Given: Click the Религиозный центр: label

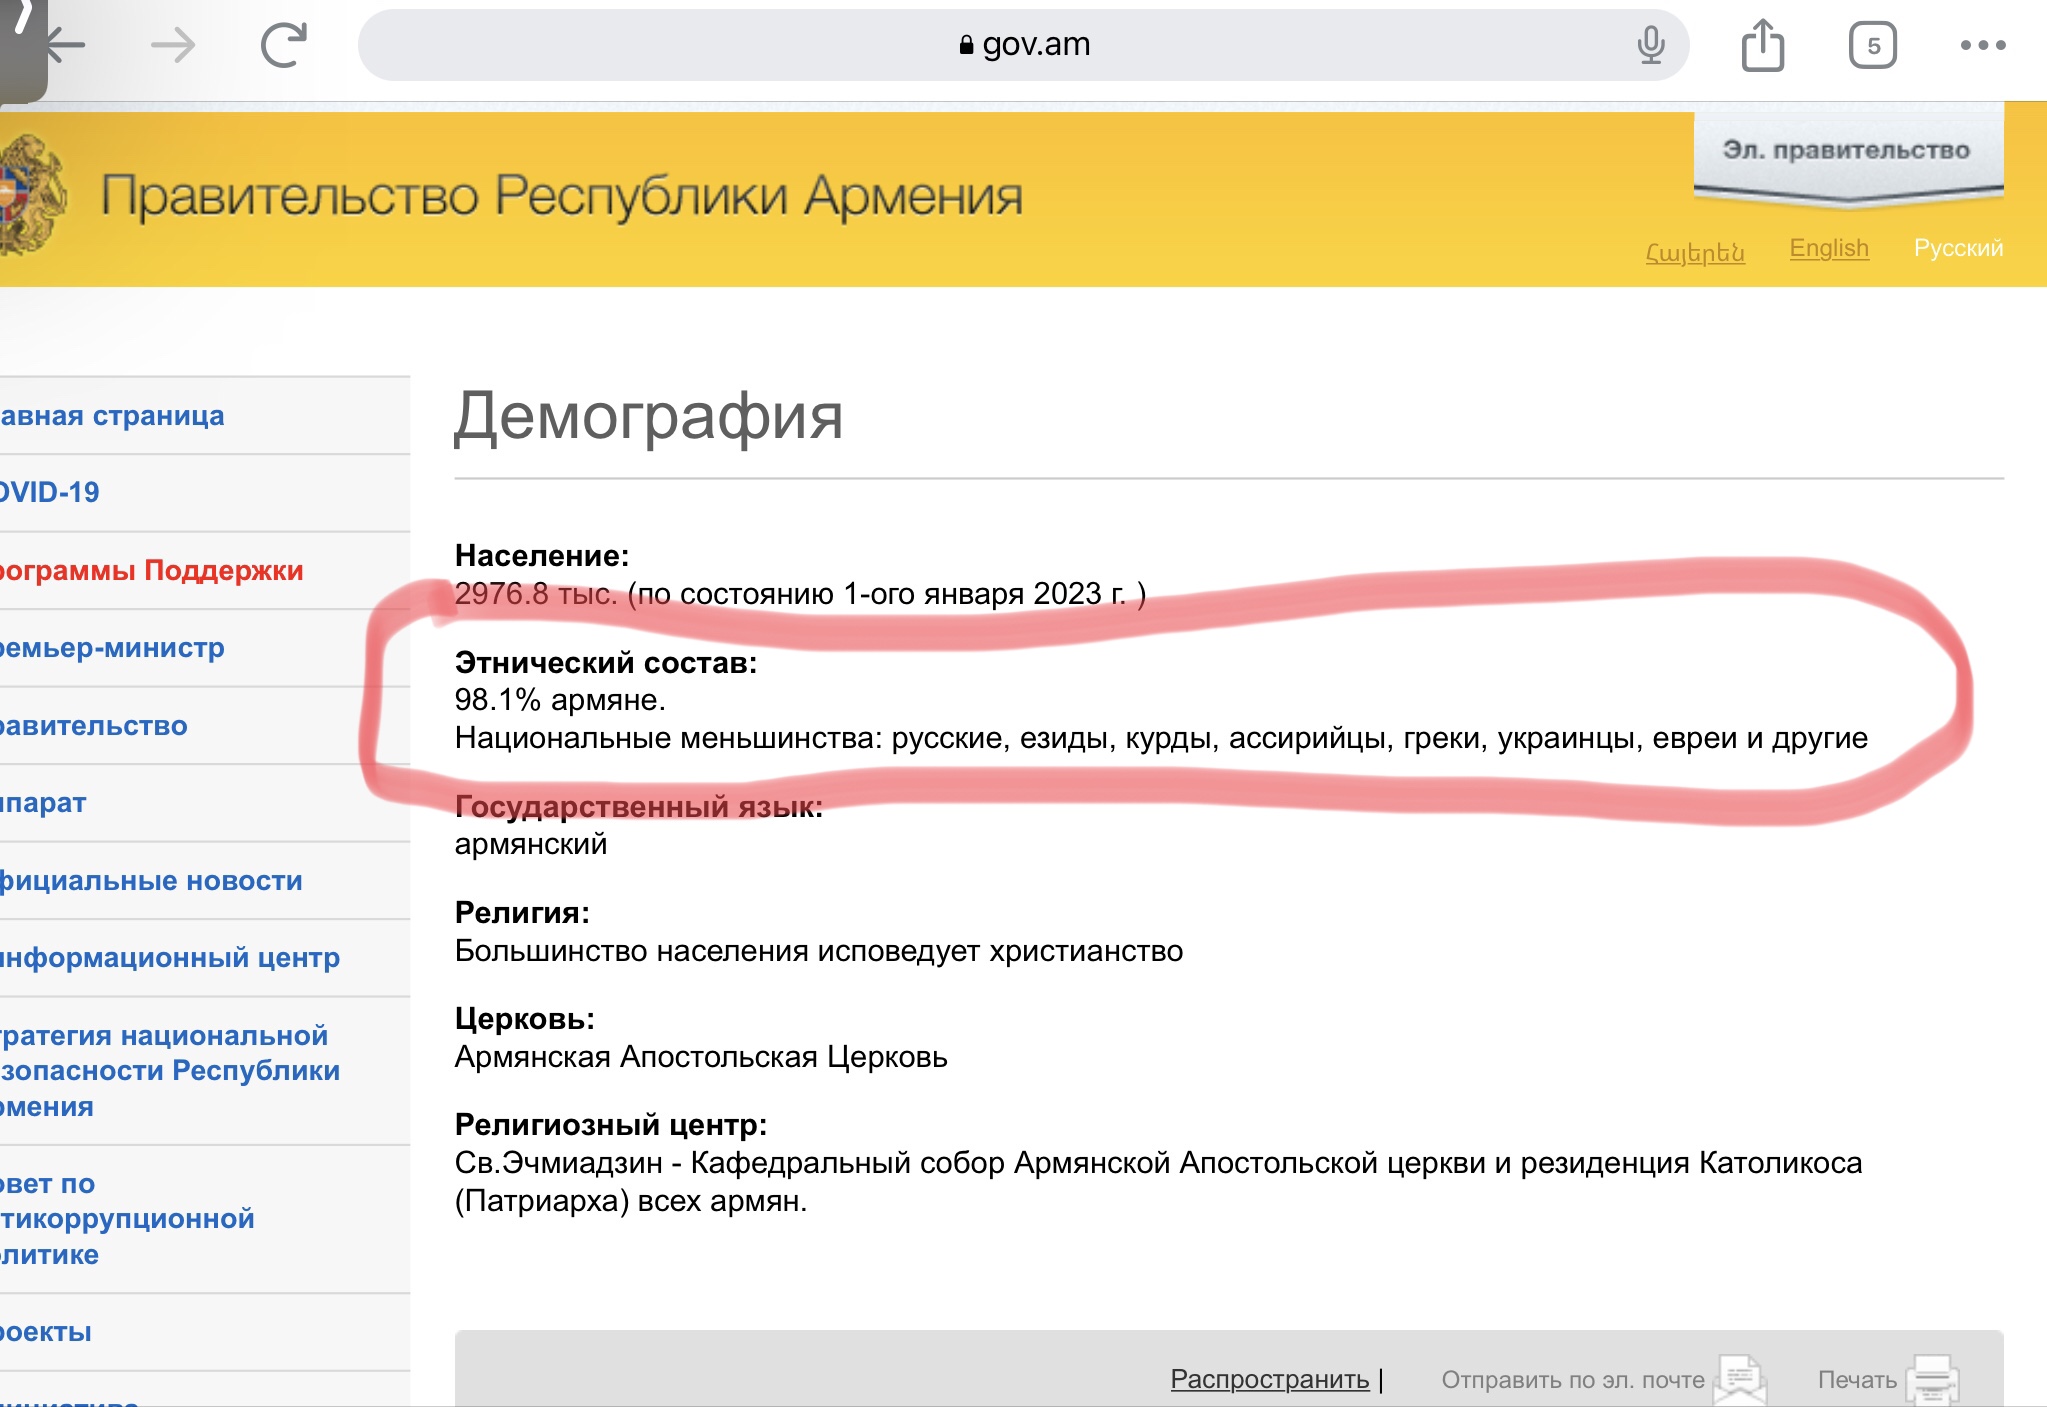Looking at the screenshot, I should pyautogui.click(x=611, y=1125).
